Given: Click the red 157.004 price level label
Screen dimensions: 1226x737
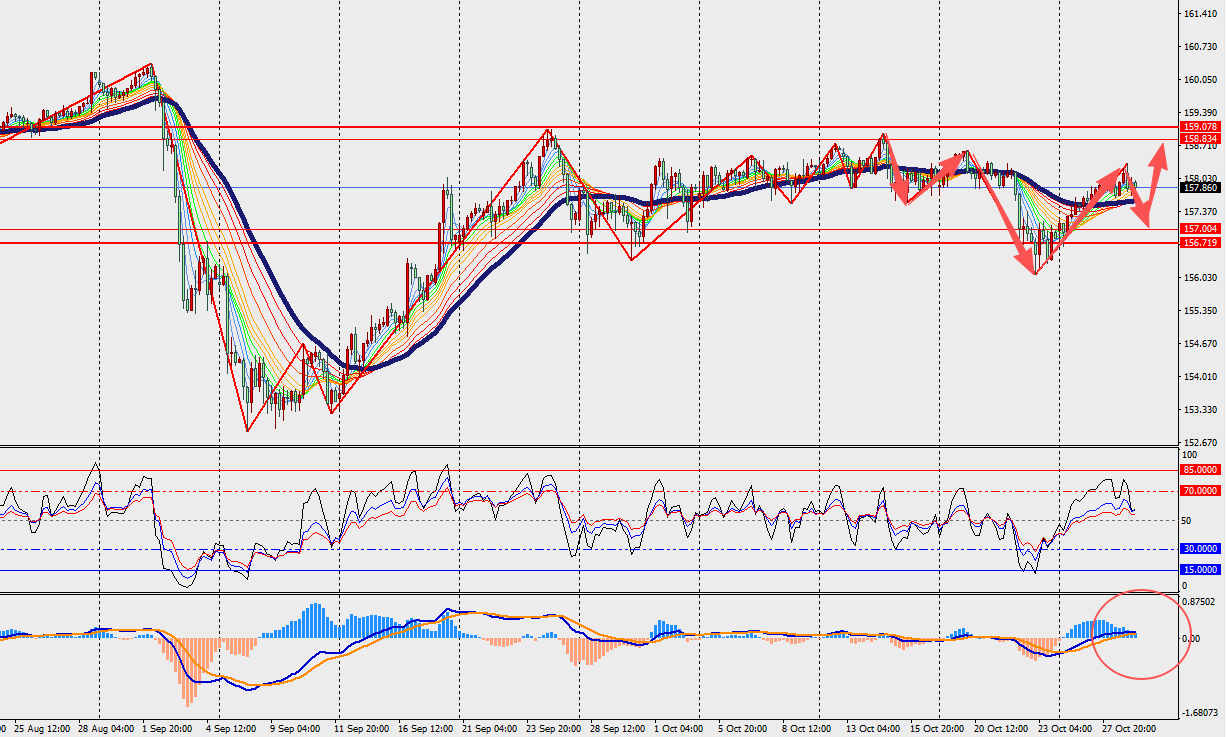Looking at the screenshot, I should point(1200,229).
